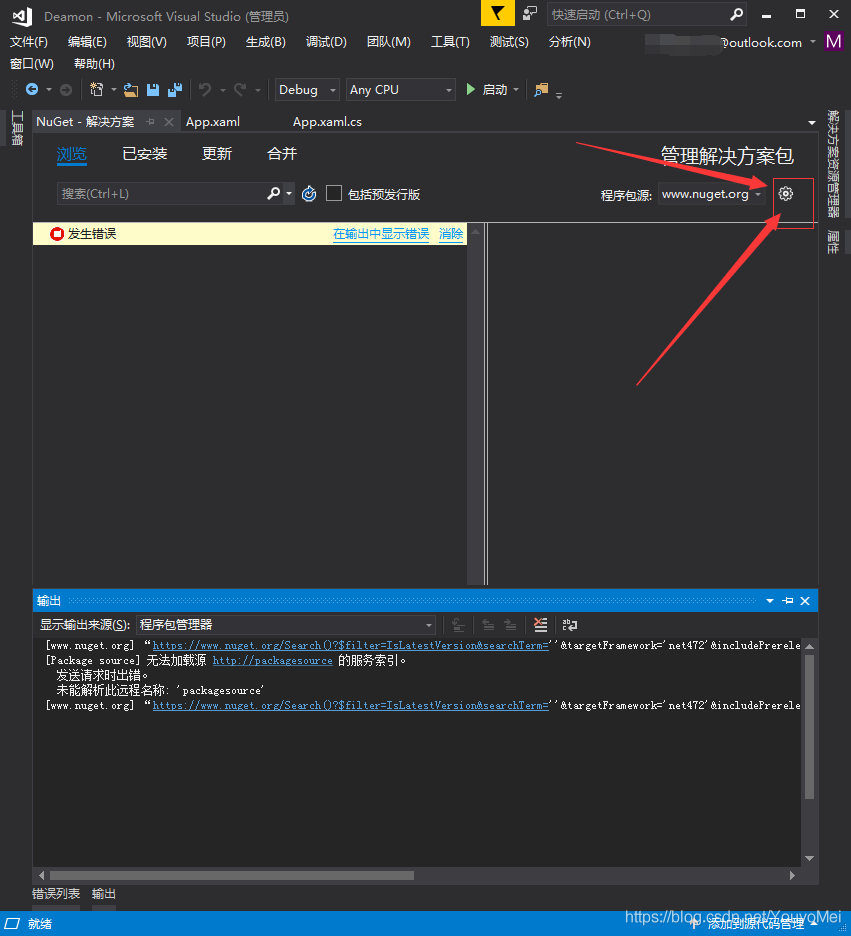Open the 视图(V) menu
Screen dimensions: 851x936
coord(146,42)
